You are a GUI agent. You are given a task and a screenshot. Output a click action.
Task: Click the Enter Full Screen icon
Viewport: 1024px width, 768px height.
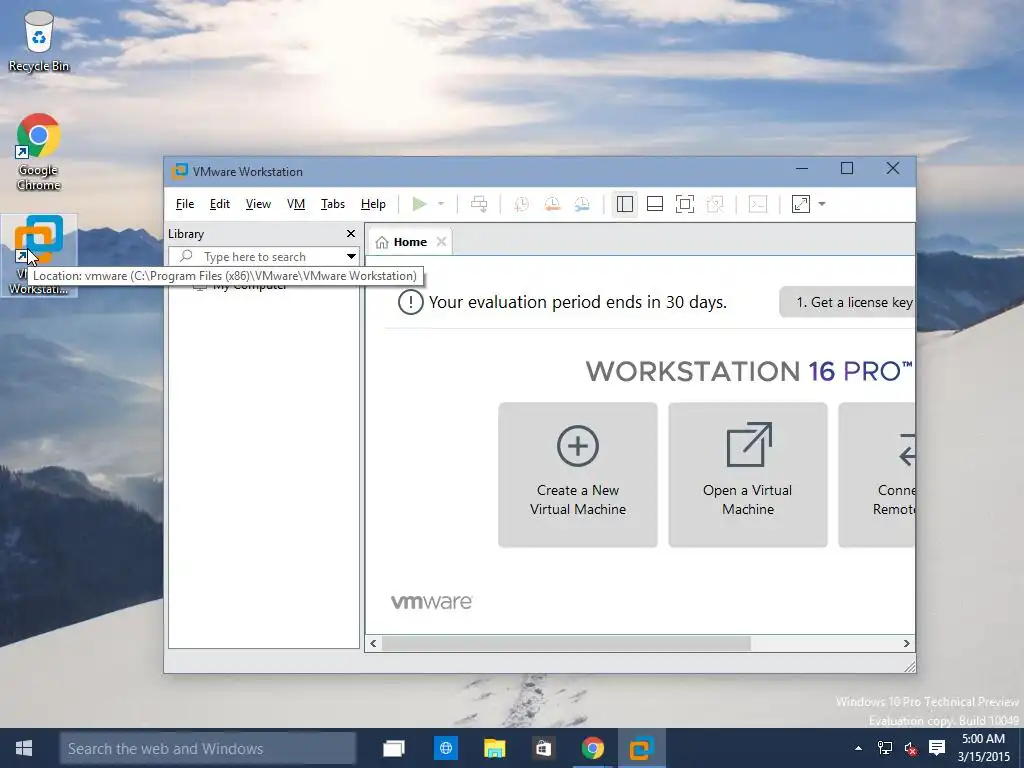coord(684,204)
